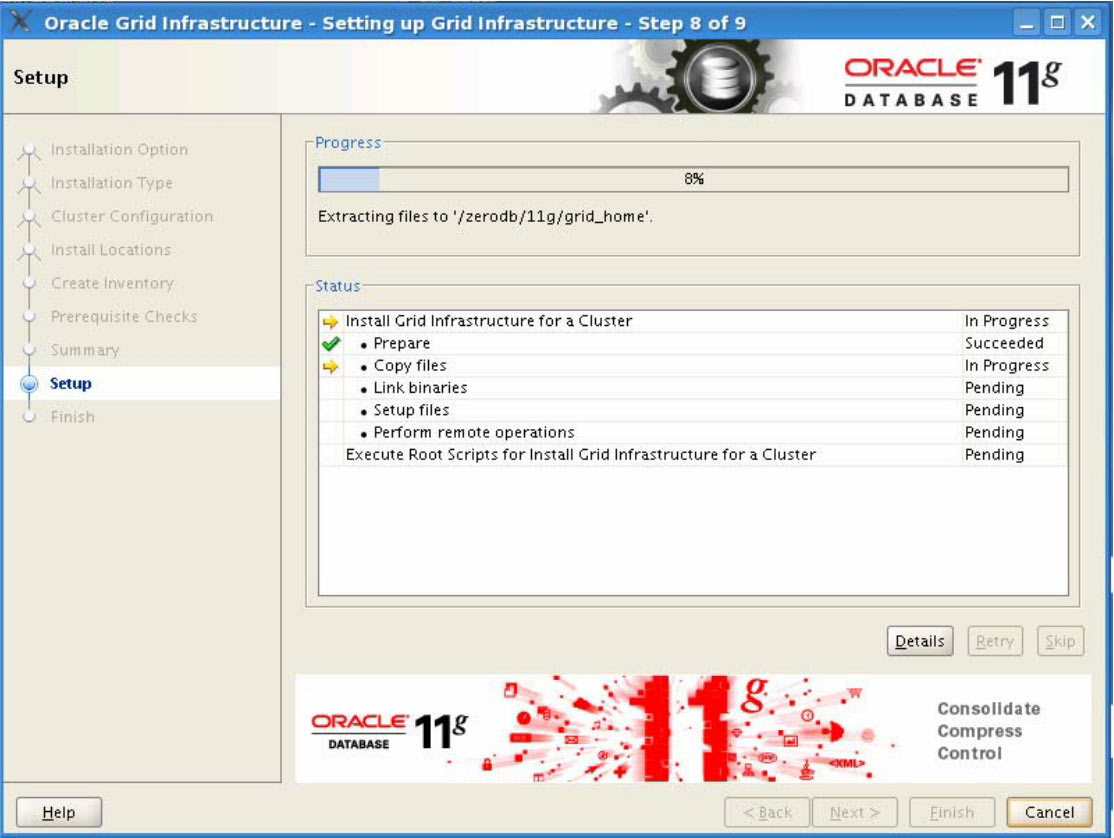Select the Setup step in sidebar

click(x=71, y=384)
